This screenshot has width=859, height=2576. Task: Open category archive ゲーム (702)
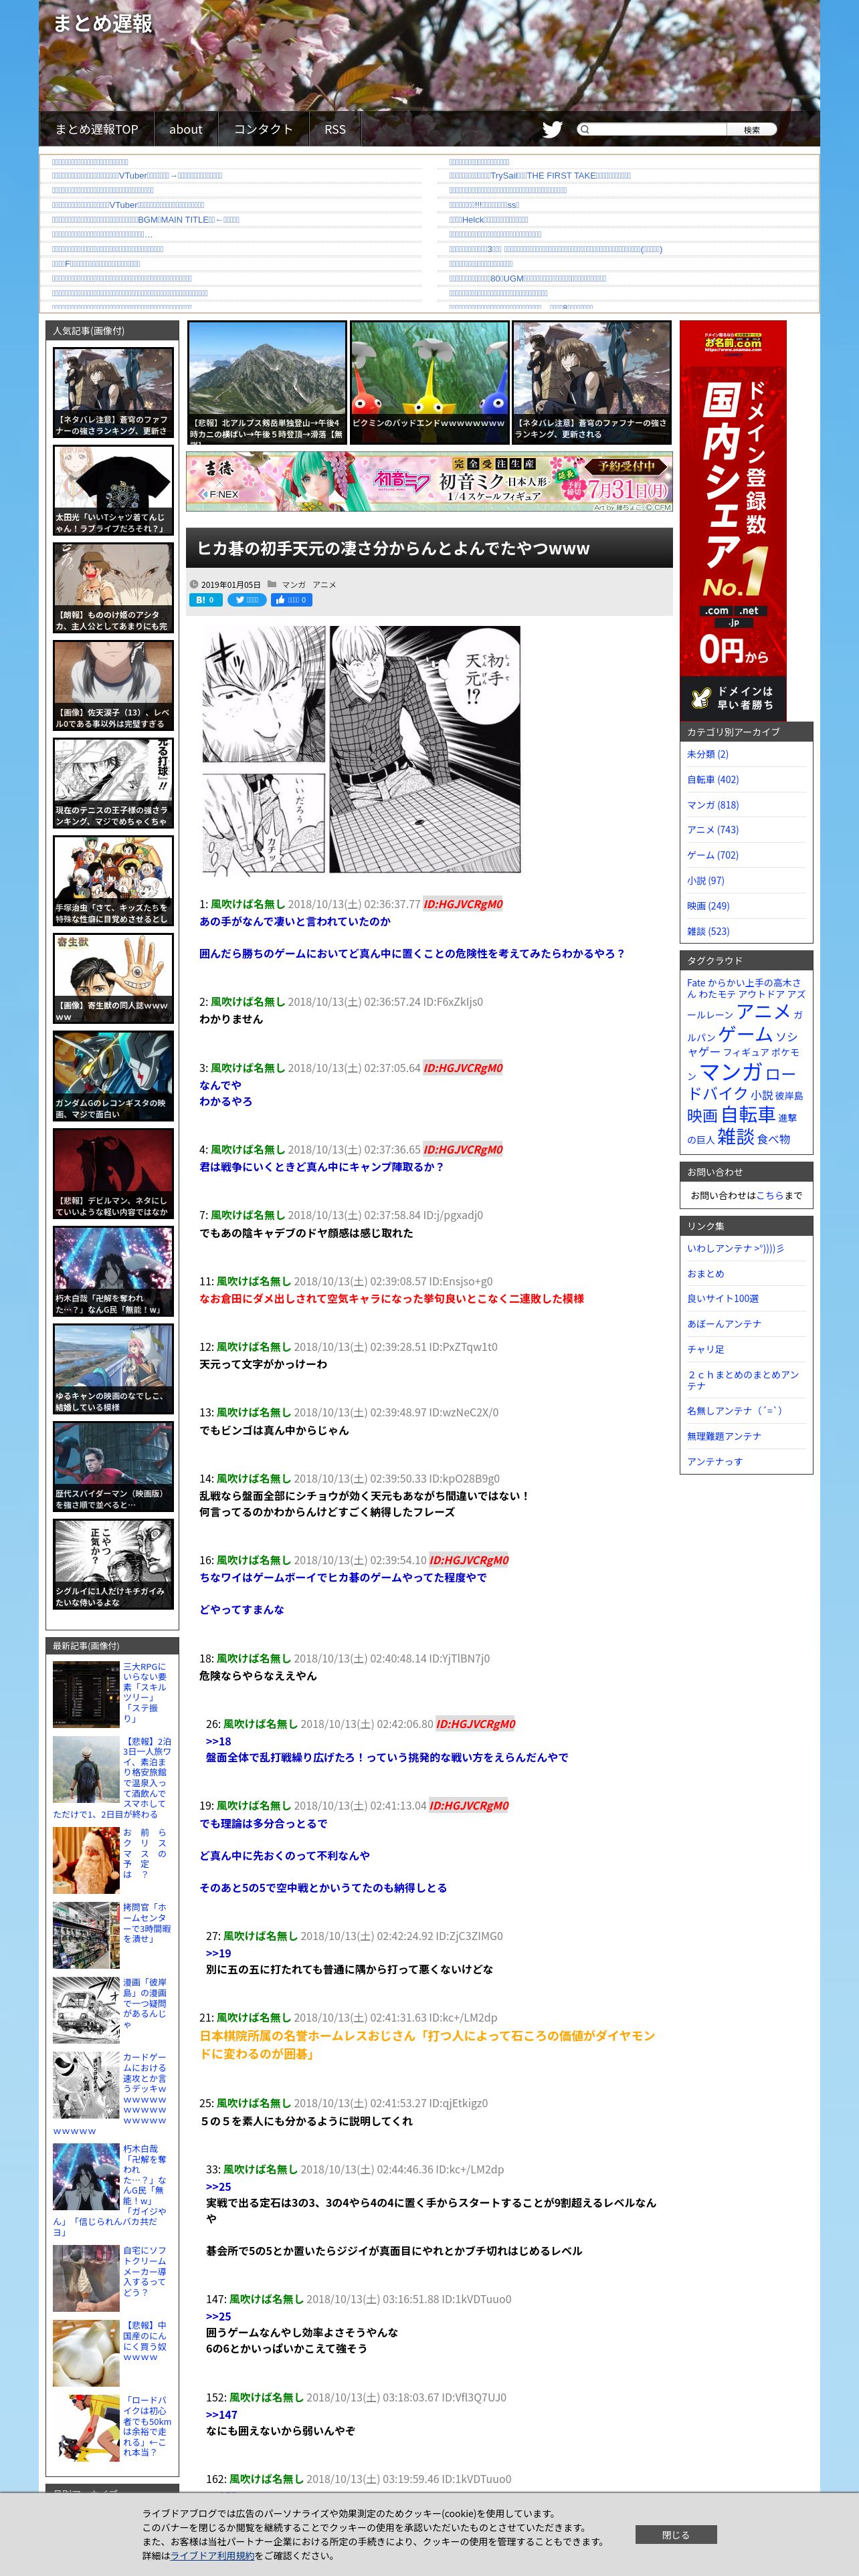tap(713, 855)
